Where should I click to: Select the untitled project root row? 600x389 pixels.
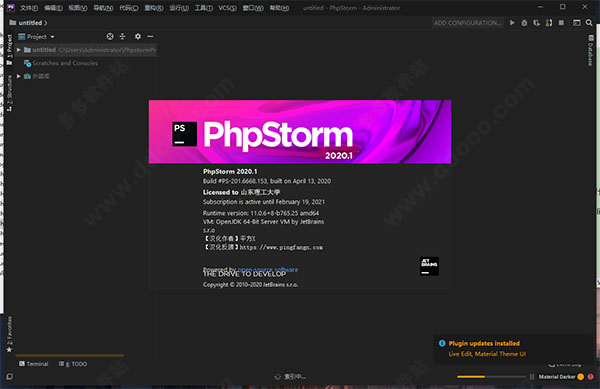[x=86, y=50]
